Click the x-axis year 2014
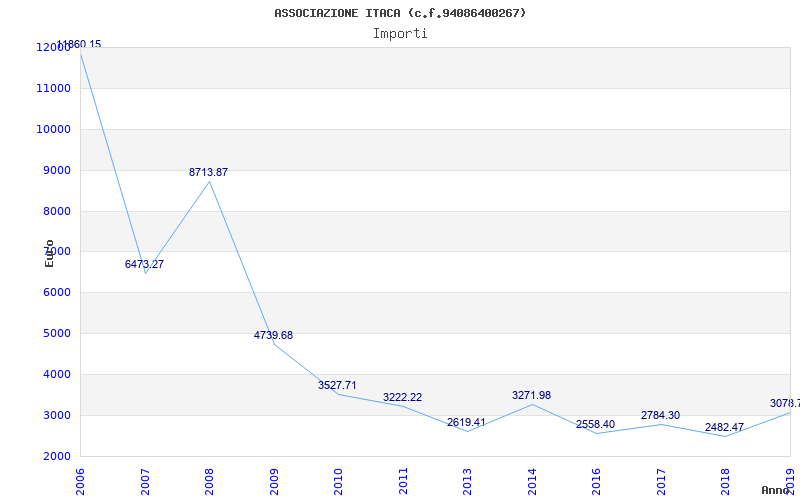Image resolution: width=800 pixels, height=500 pixels. (533, 481)
